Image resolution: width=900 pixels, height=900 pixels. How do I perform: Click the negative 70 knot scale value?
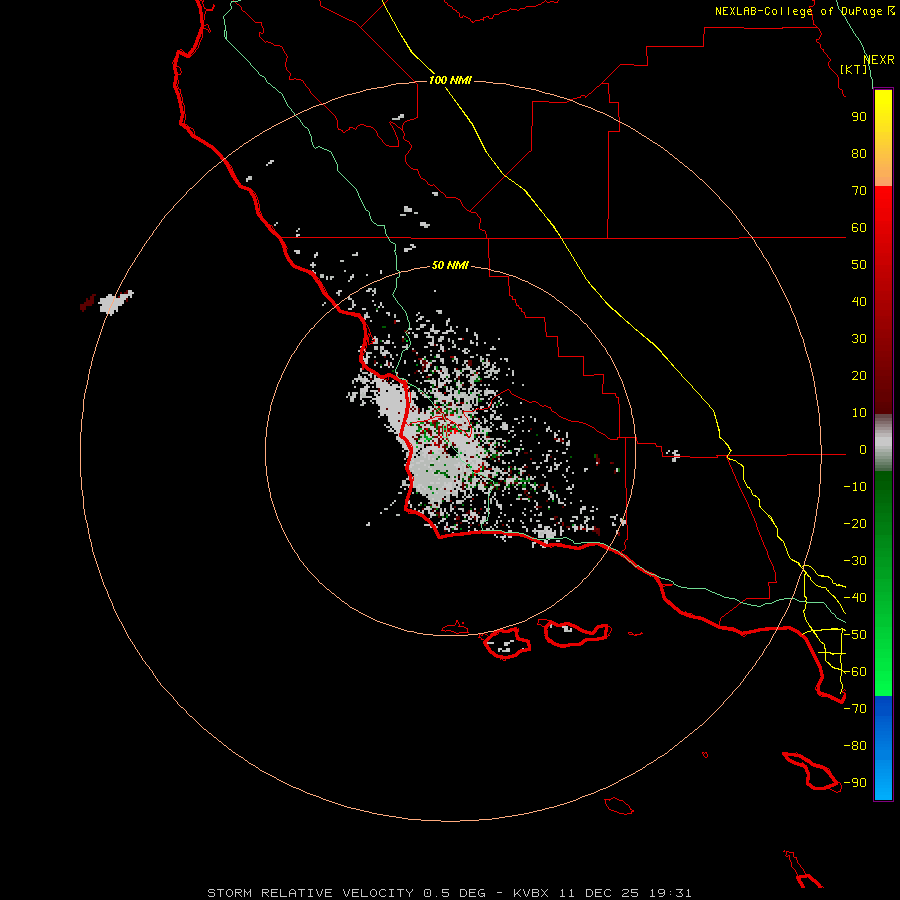coord(855,709)
